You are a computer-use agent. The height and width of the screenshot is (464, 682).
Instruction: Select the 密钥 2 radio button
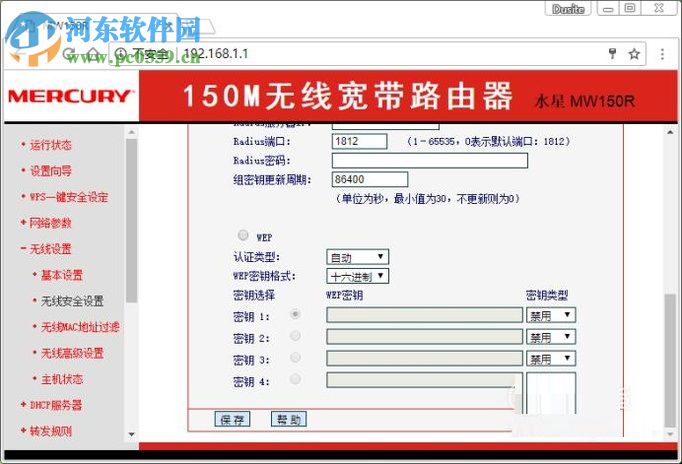point(295,336)
